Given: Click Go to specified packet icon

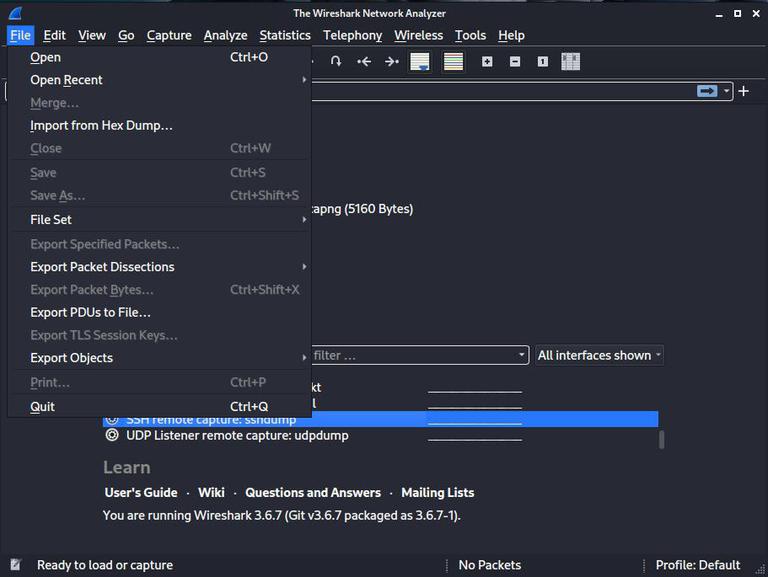Looking at the screenshot, I should 336,61.
